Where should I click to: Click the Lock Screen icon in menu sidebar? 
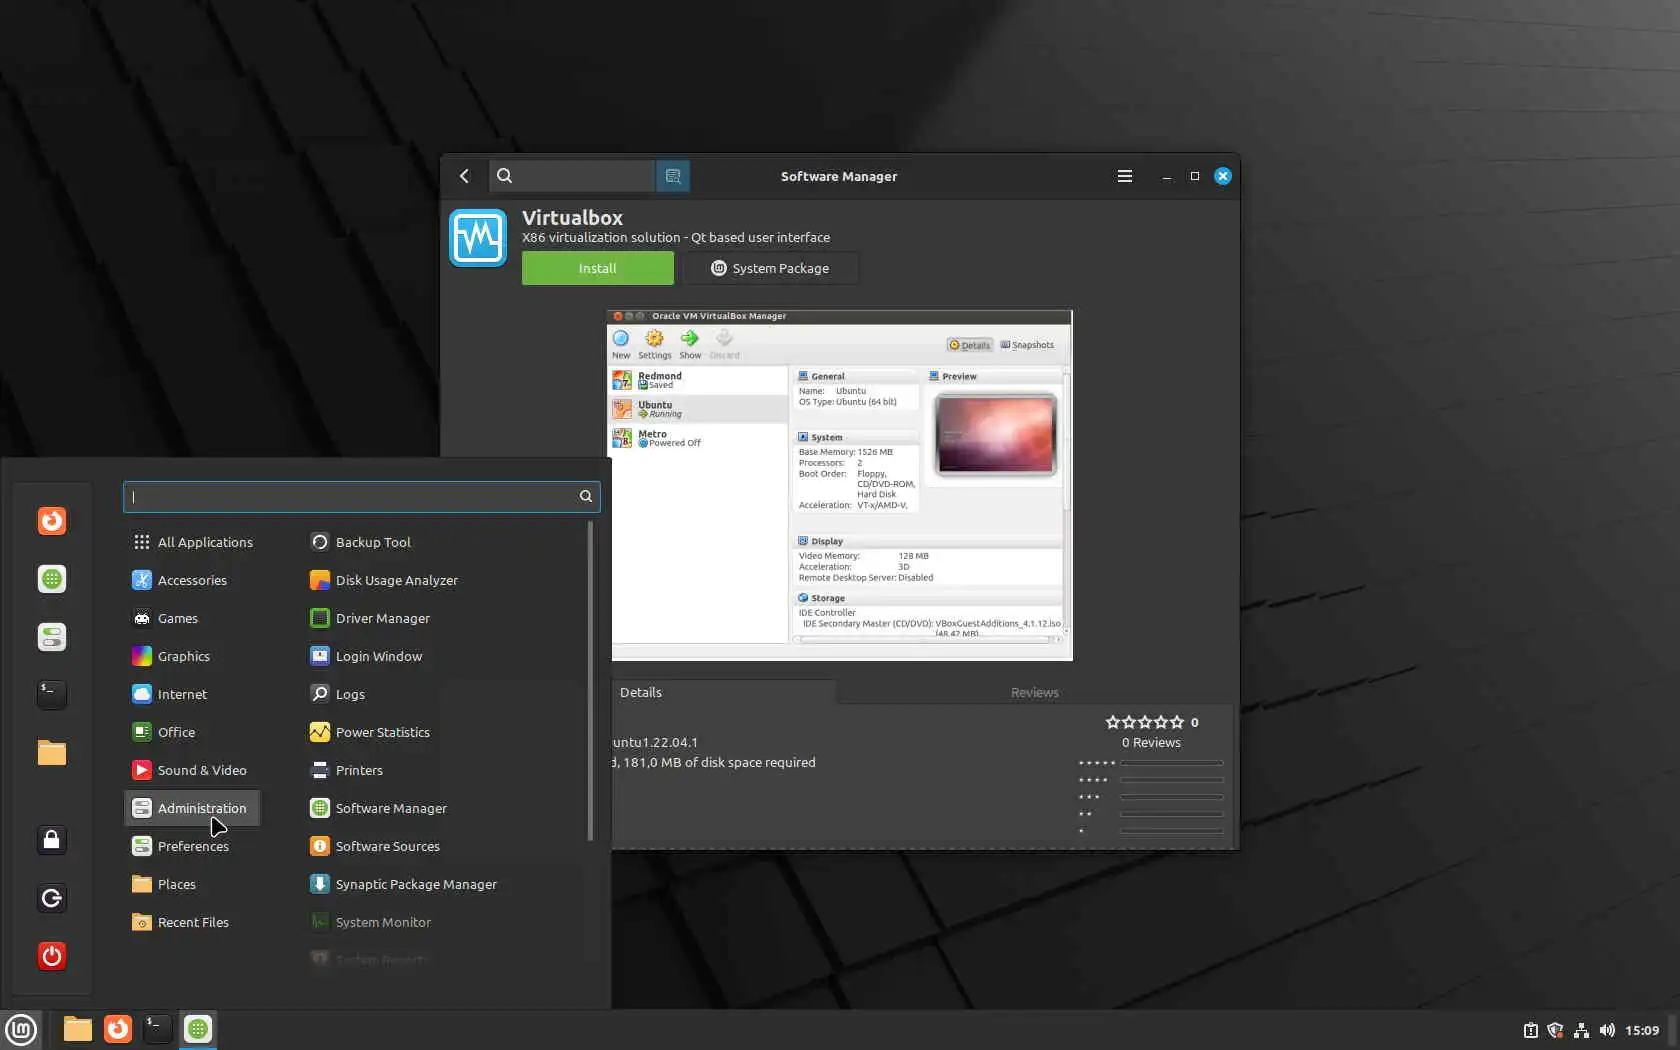52,840
